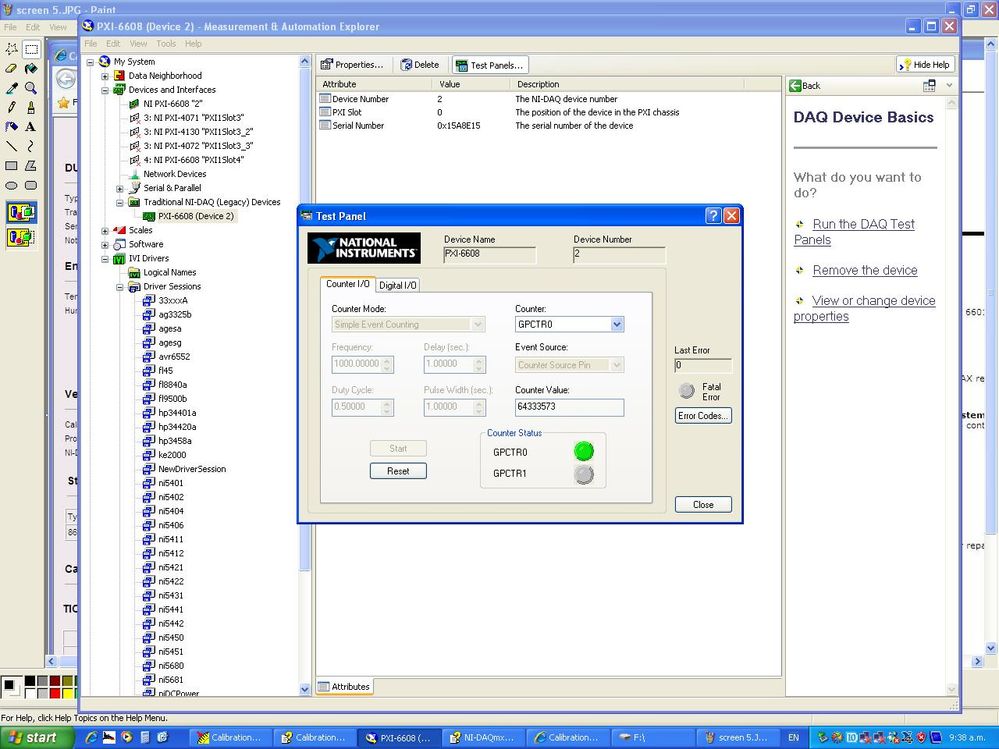Click the Hide Help button

[x=925, y=64]
